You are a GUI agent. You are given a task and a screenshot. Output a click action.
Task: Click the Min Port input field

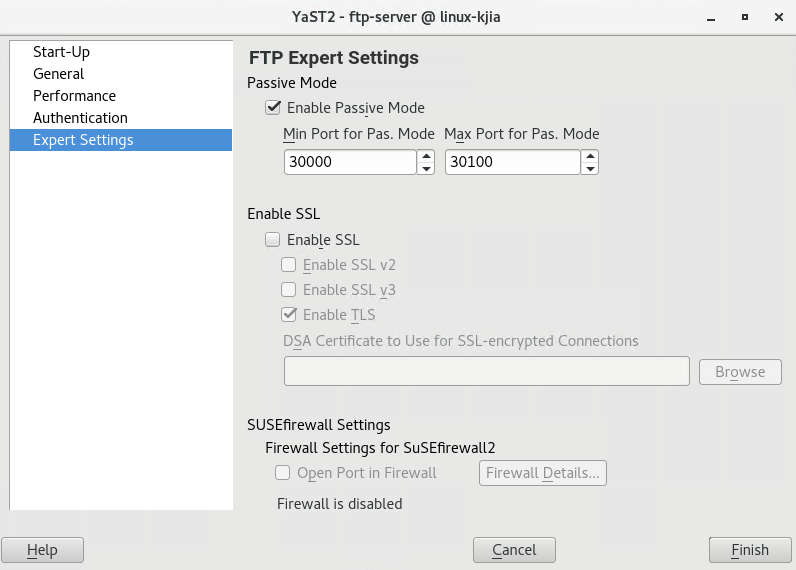350,162
